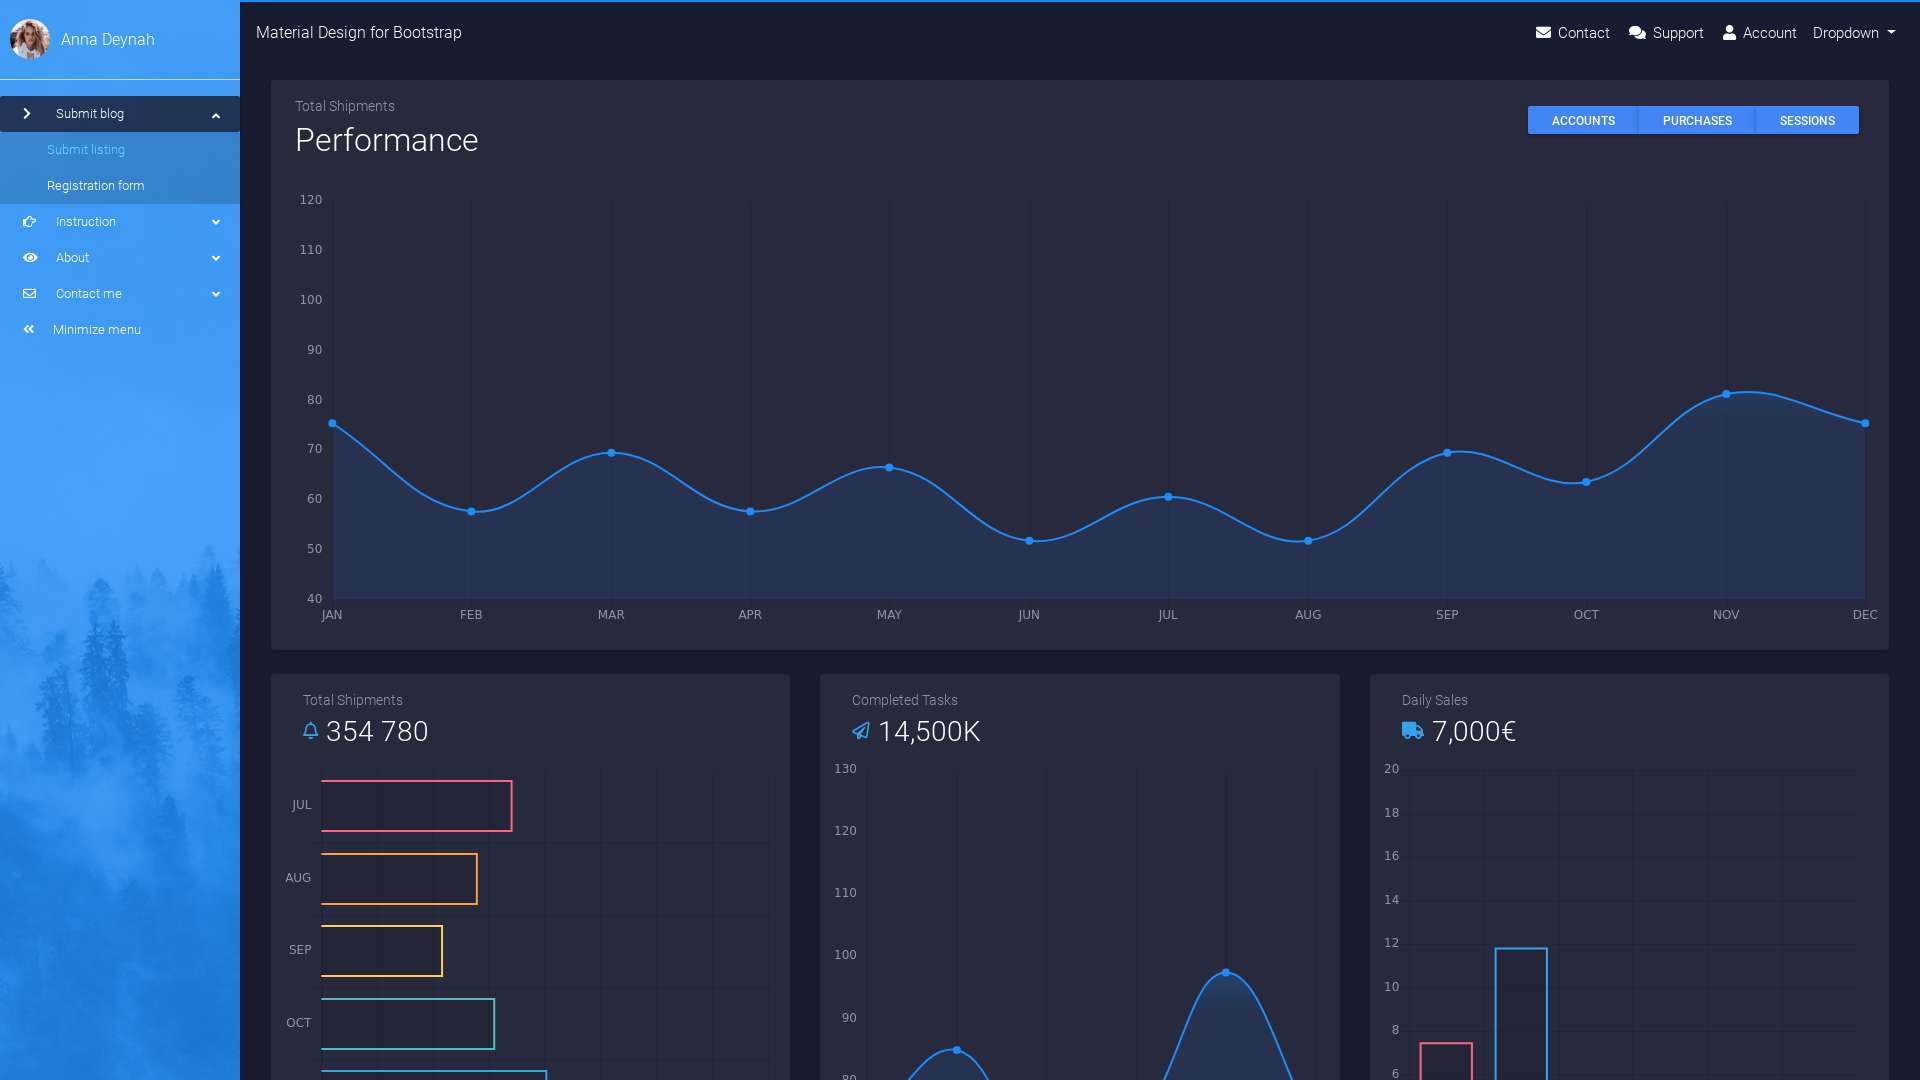The image size is (1920, 1080).
Task: Open the Registration form menu item
Action: [x=95, y=186]
